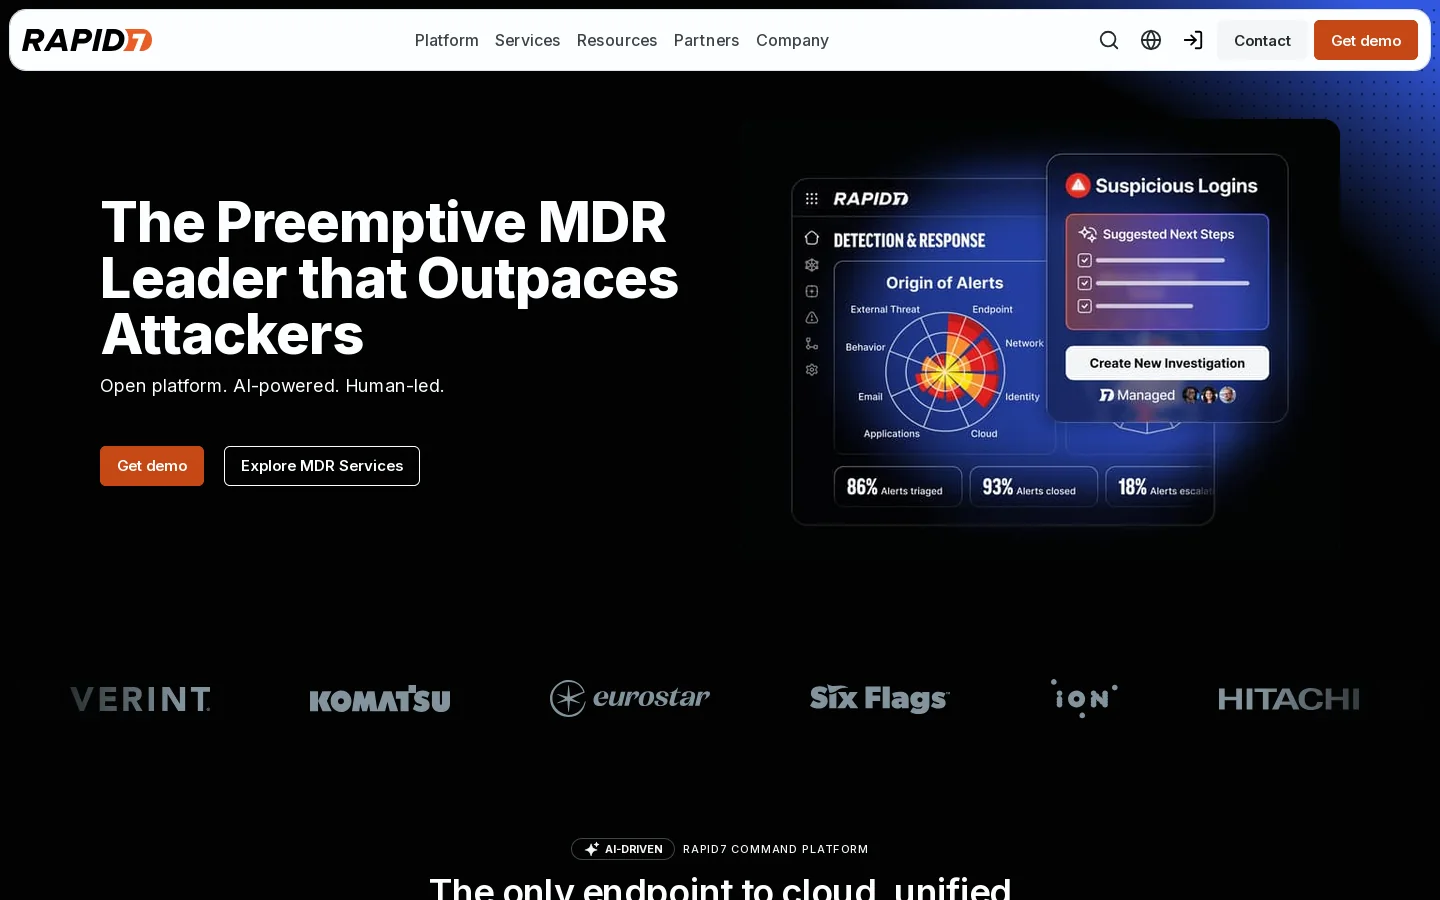Click 'RAPID7 COMMAND PLATFORM' label
This screenshot has width=1440, height=900.
[x=775, y=849]
